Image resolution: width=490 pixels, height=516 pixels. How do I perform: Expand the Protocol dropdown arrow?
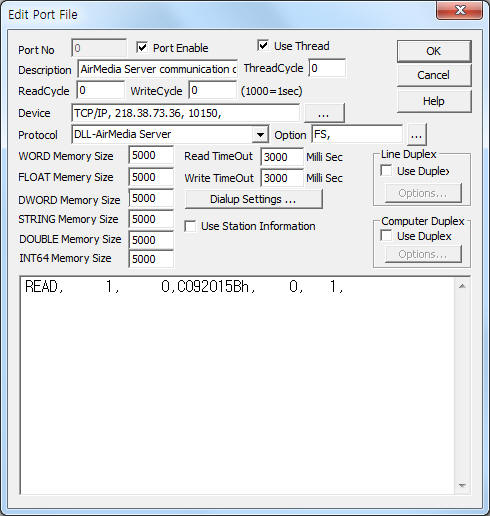coord(260,135)
